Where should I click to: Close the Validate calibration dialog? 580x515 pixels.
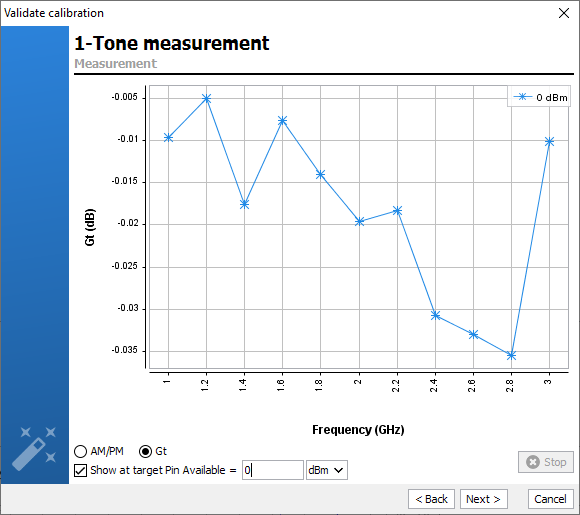click(x=564, y=13)
